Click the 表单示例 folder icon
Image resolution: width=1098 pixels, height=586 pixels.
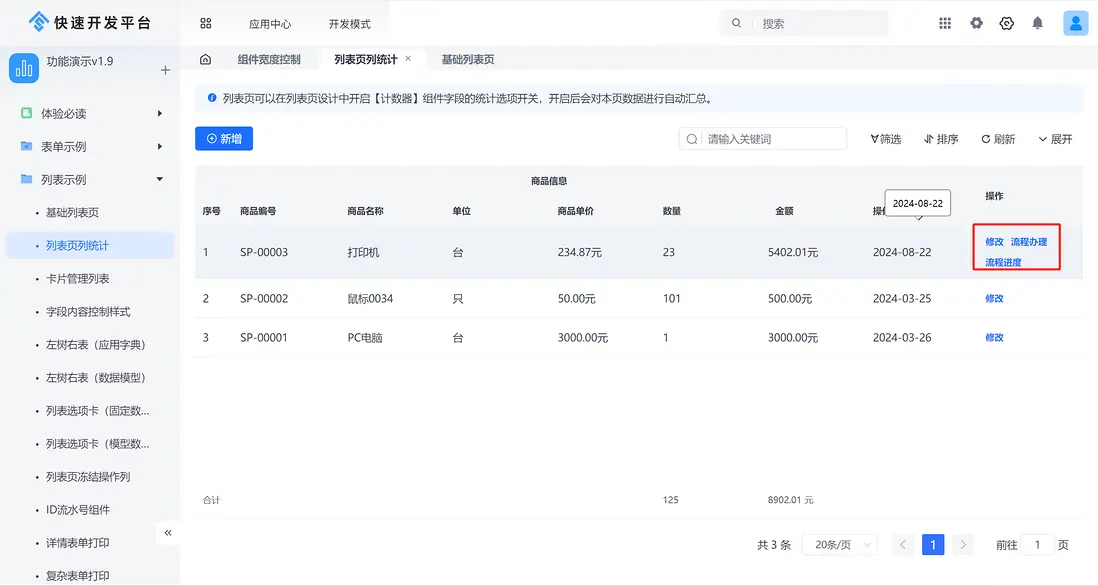coord(27,146)
